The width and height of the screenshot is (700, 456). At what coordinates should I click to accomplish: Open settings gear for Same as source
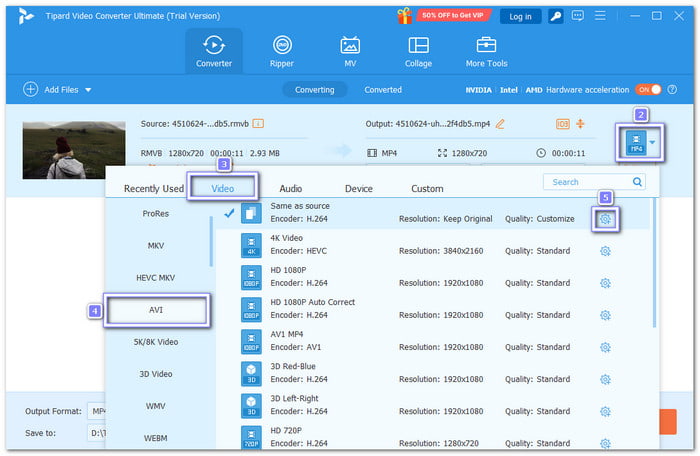(x=605, y=219)
